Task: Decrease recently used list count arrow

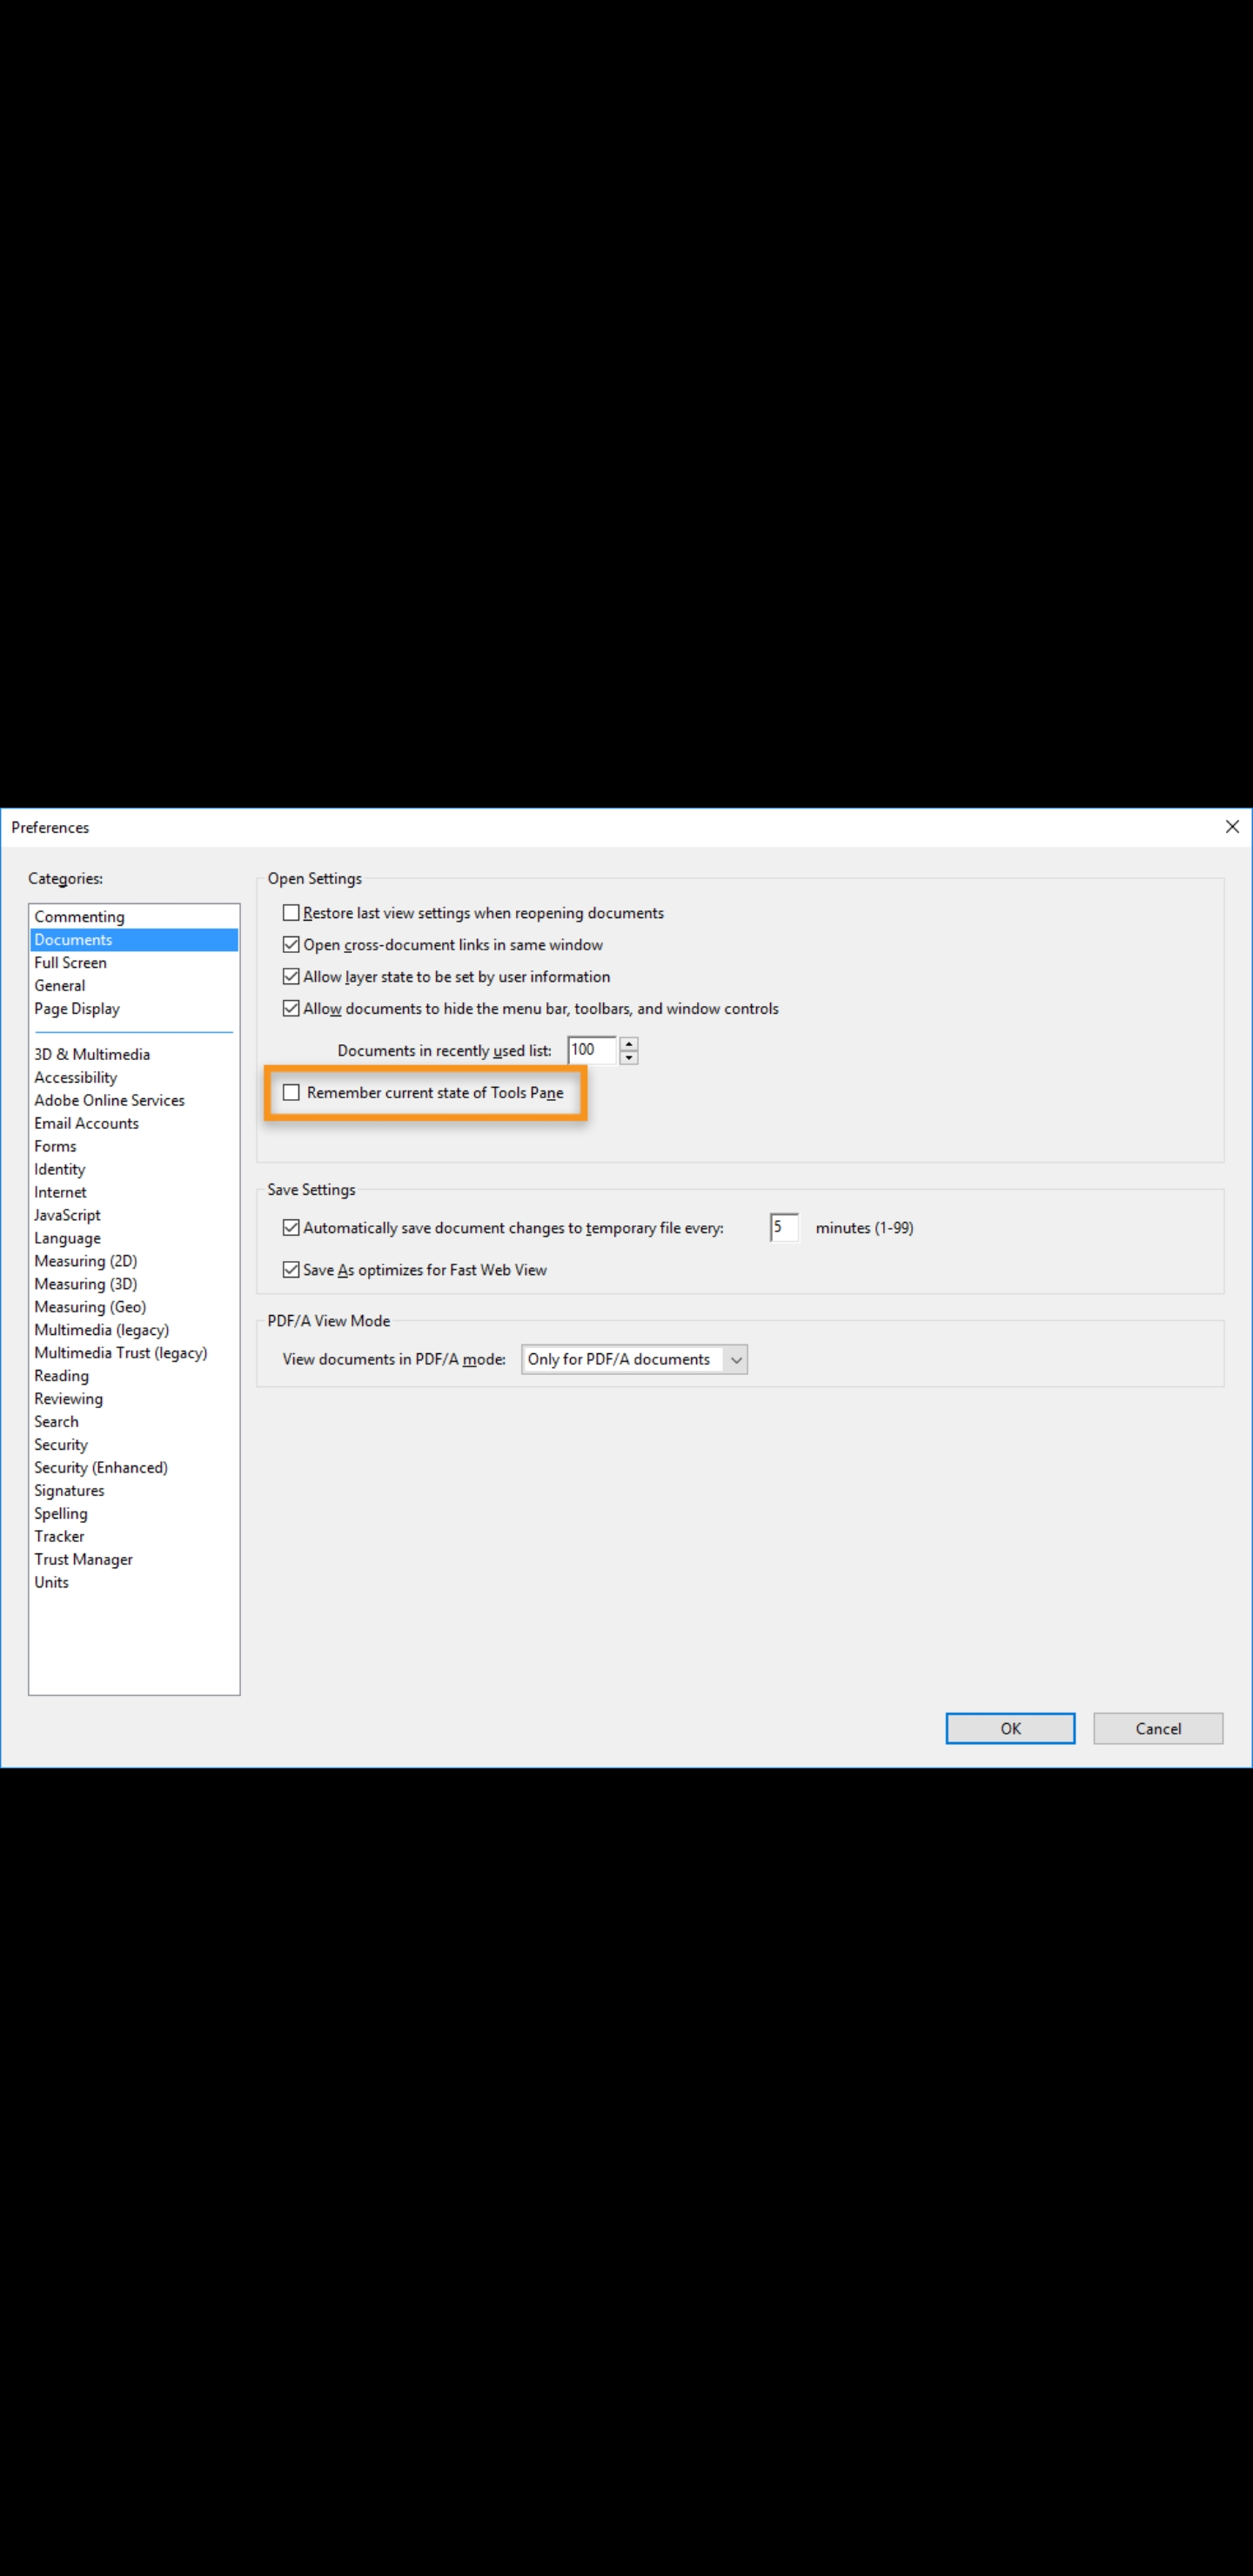Action: click(x=629, y=1057)
